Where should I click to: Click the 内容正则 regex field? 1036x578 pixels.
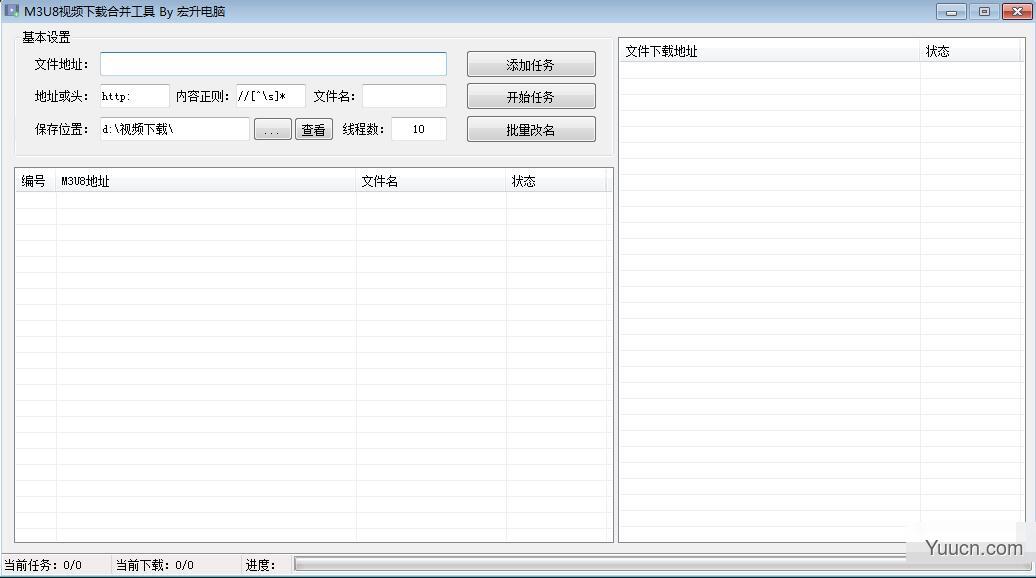pyautogui.click(x=271, y=96)
